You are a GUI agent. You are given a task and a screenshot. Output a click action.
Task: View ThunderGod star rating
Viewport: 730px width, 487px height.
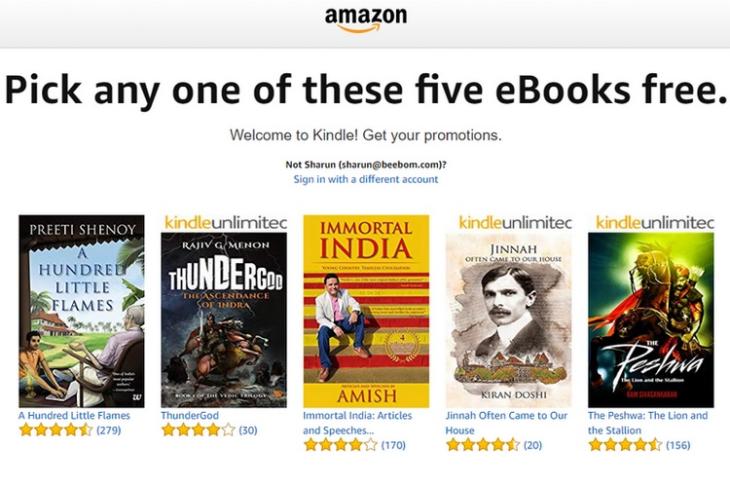(x=198, y=430)
